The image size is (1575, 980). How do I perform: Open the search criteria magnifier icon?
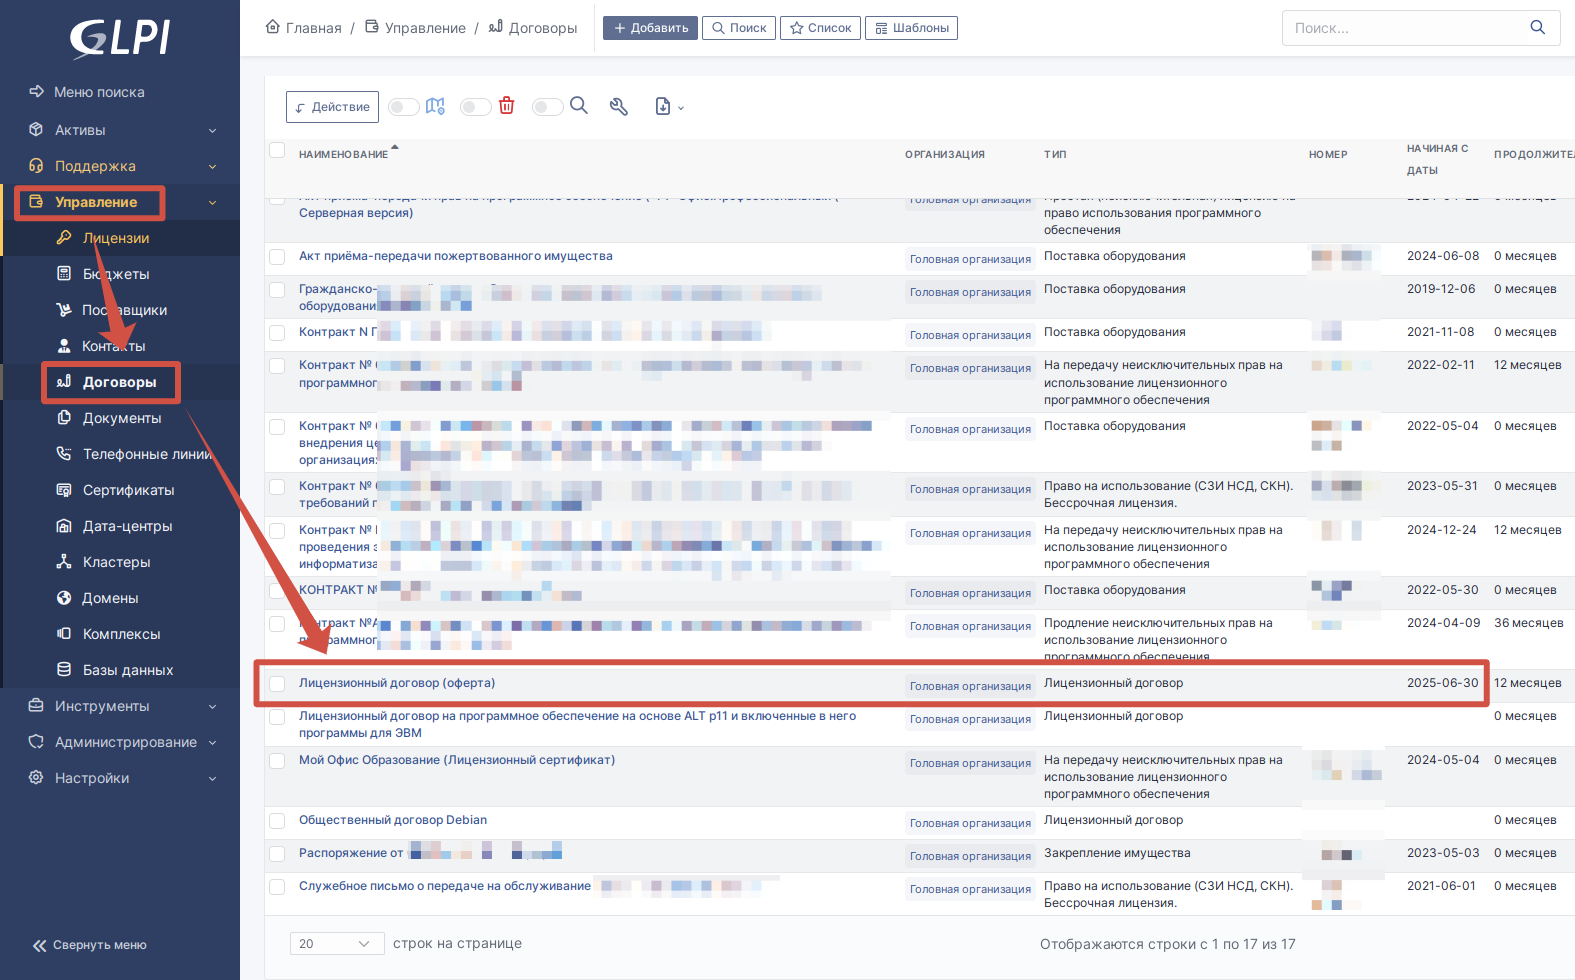click(x=579, y=106)
